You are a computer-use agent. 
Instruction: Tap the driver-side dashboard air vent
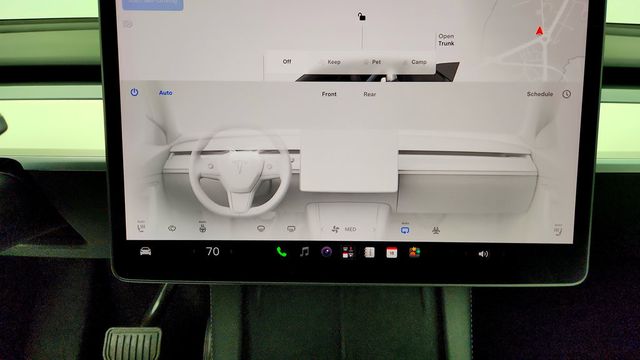point(235,152)
